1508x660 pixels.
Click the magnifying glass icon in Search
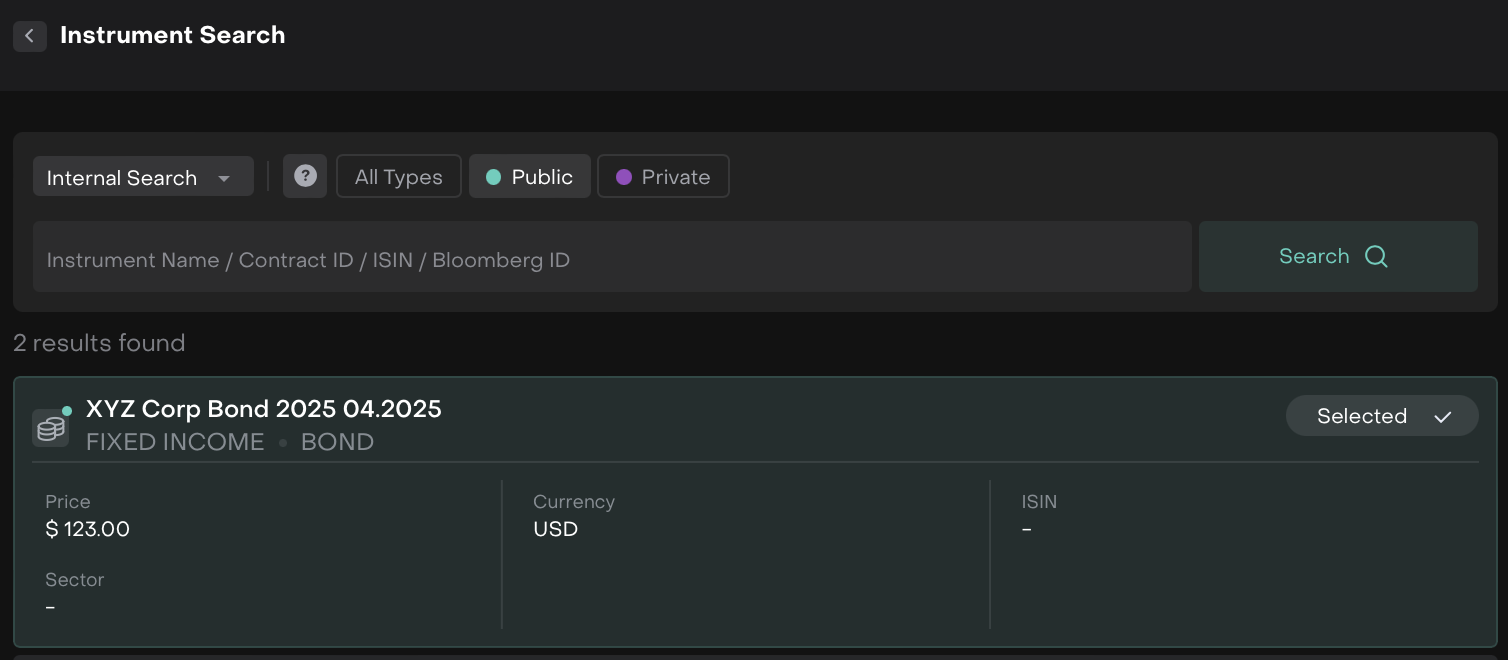[x=1376, y=256]
